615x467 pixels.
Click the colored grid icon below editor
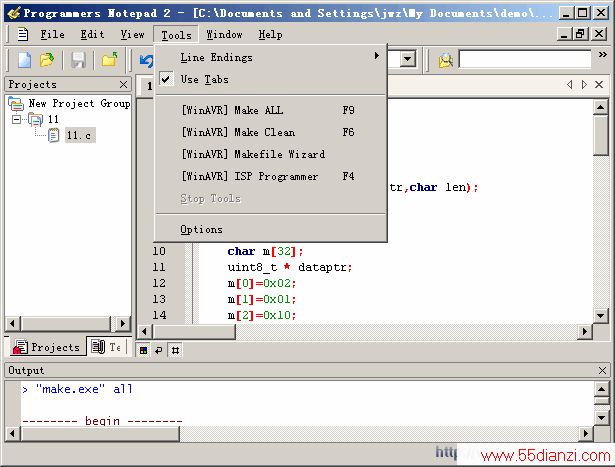point(144,350)
